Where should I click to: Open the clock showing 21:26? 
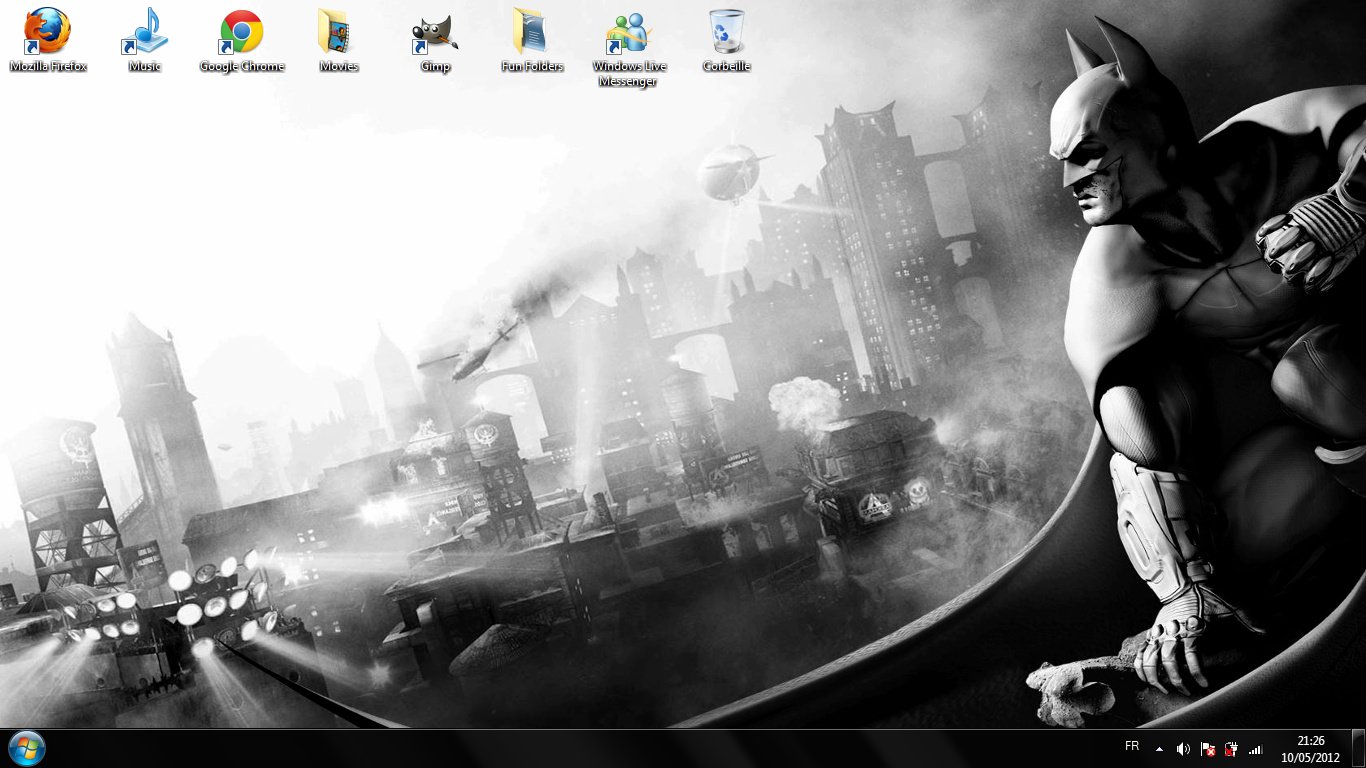(1310, 748)
